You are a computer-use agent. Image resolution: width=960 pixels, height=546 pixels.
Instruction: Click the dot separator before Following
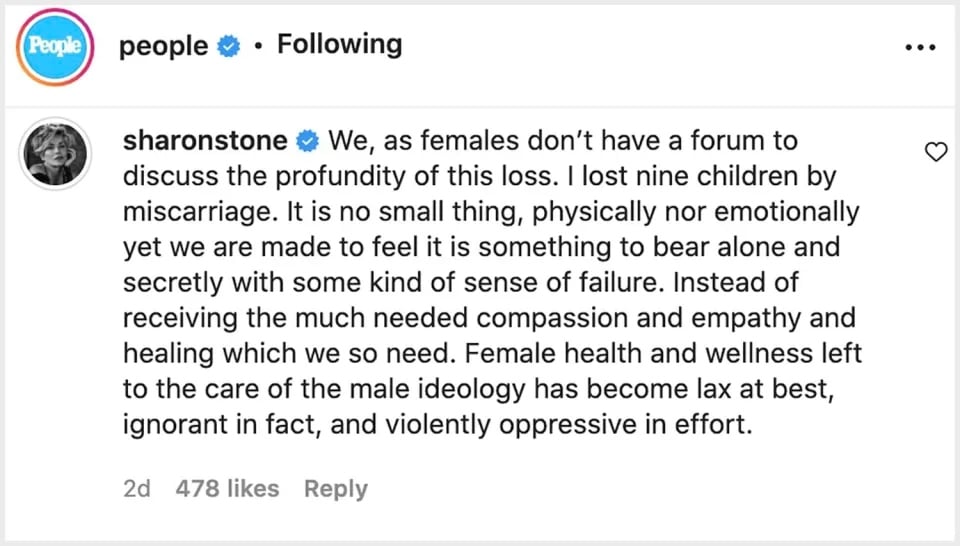(258, 46)
